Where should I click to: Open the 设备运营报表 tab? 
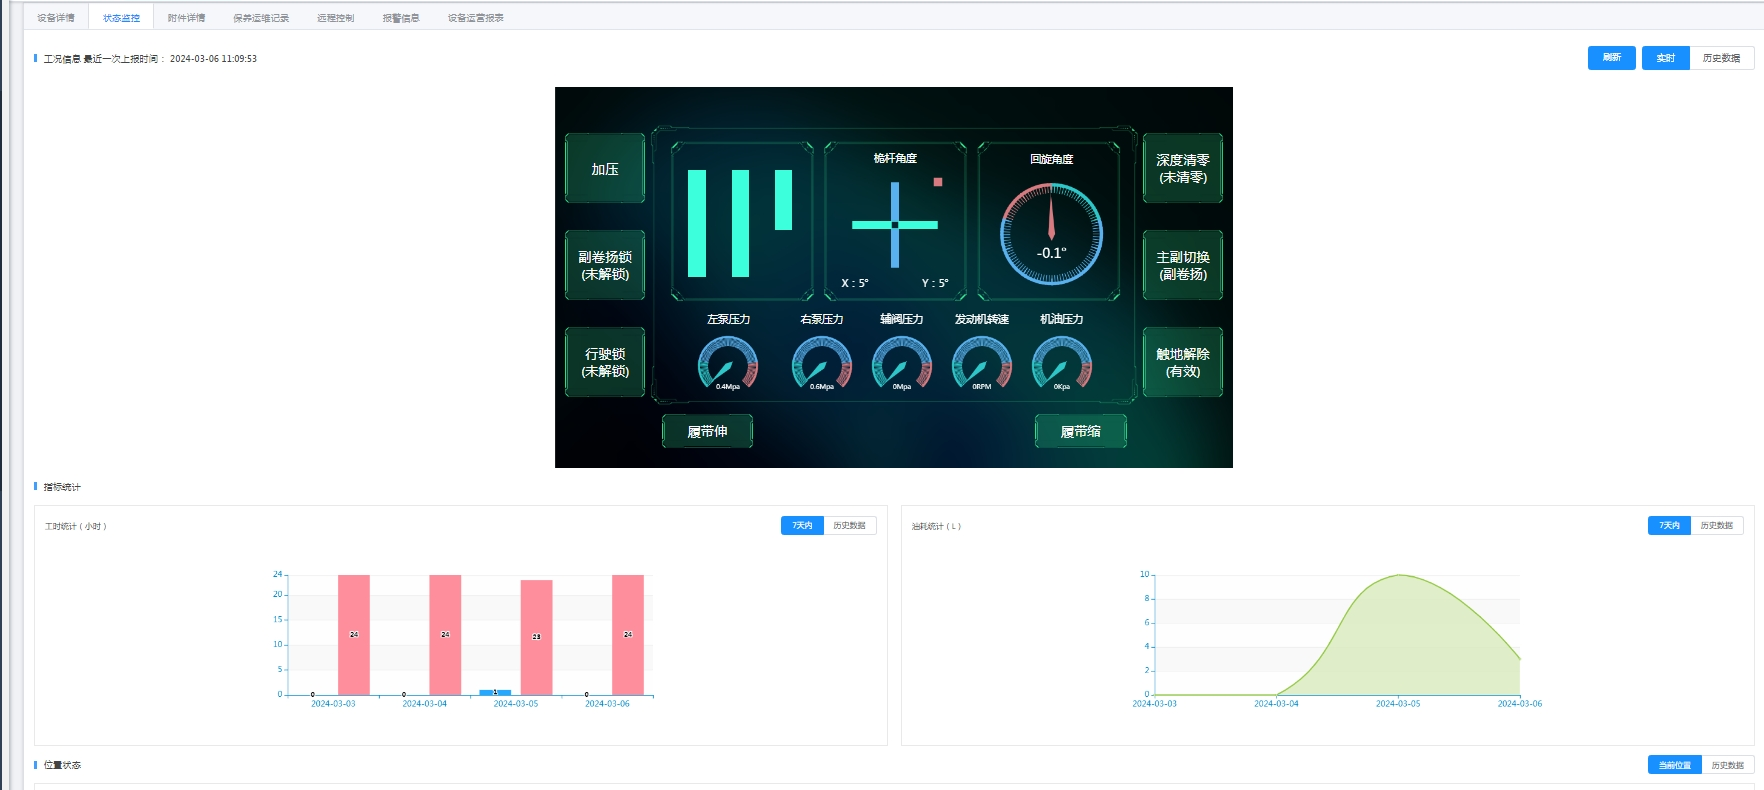pyautogui.click(x=475, y=18)
